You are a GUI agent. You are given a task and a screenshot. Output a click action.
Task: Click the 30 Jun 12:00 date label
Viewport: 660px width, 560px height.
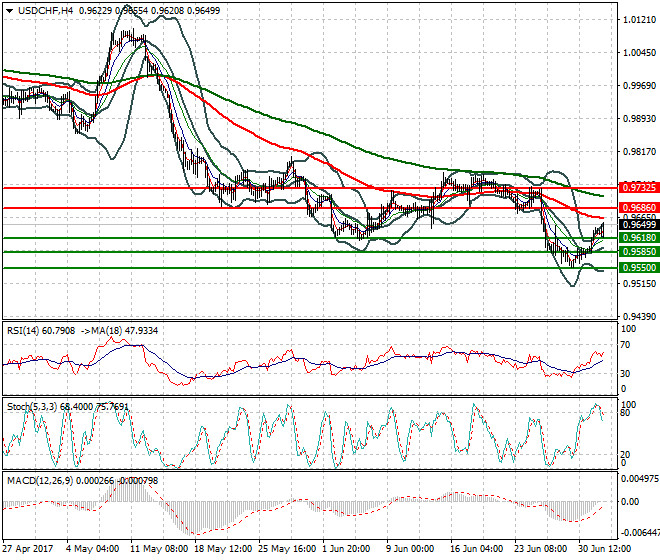(x=607, y=549)
